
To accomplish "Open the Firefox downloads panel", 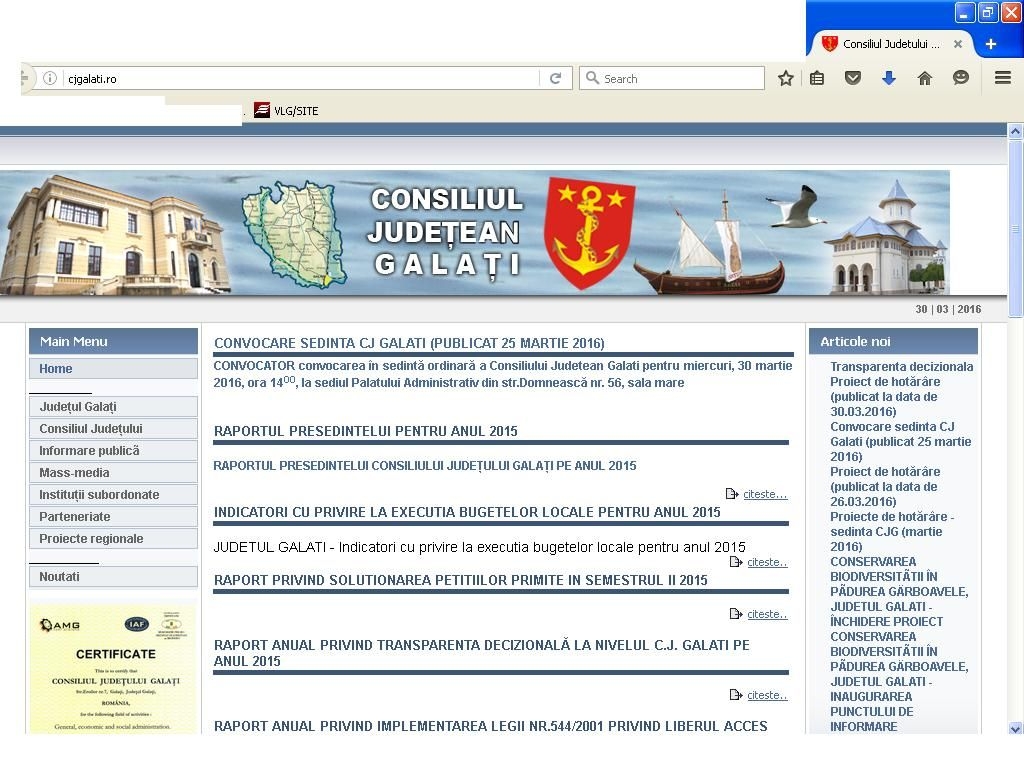I will click(889, 78).
